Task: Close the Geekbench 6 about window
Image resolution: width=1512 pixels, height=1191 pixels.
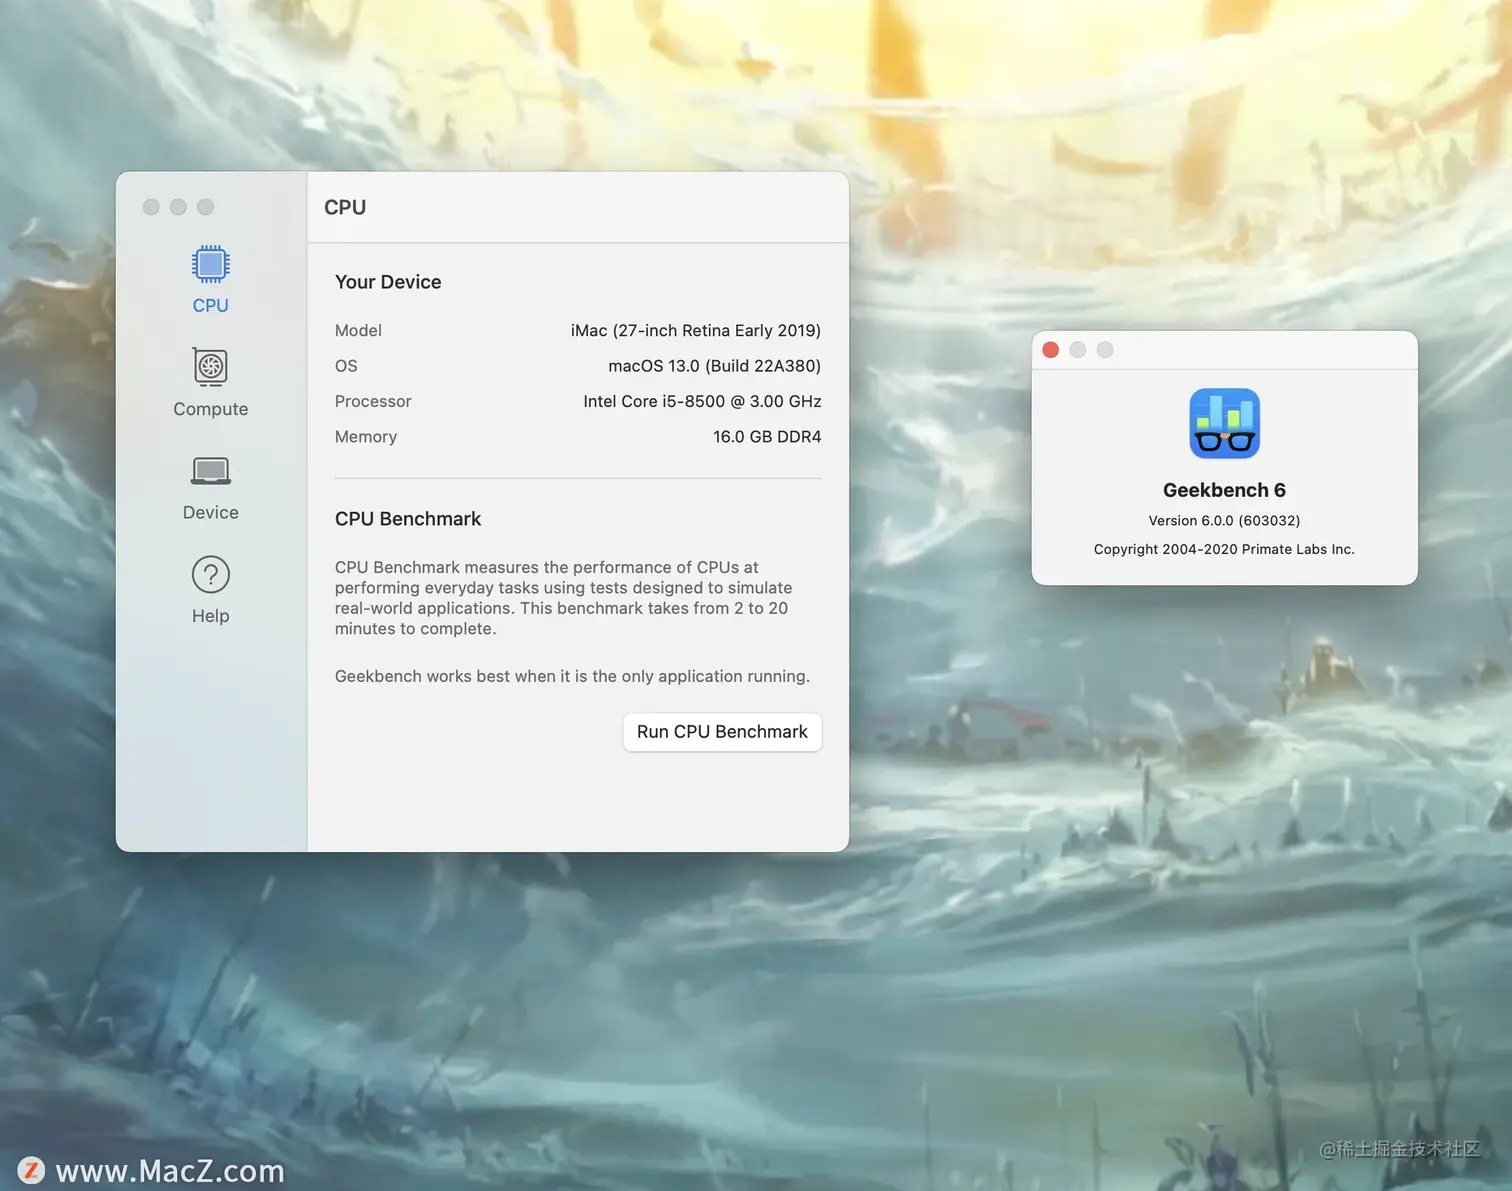Action: point(1050,350)
